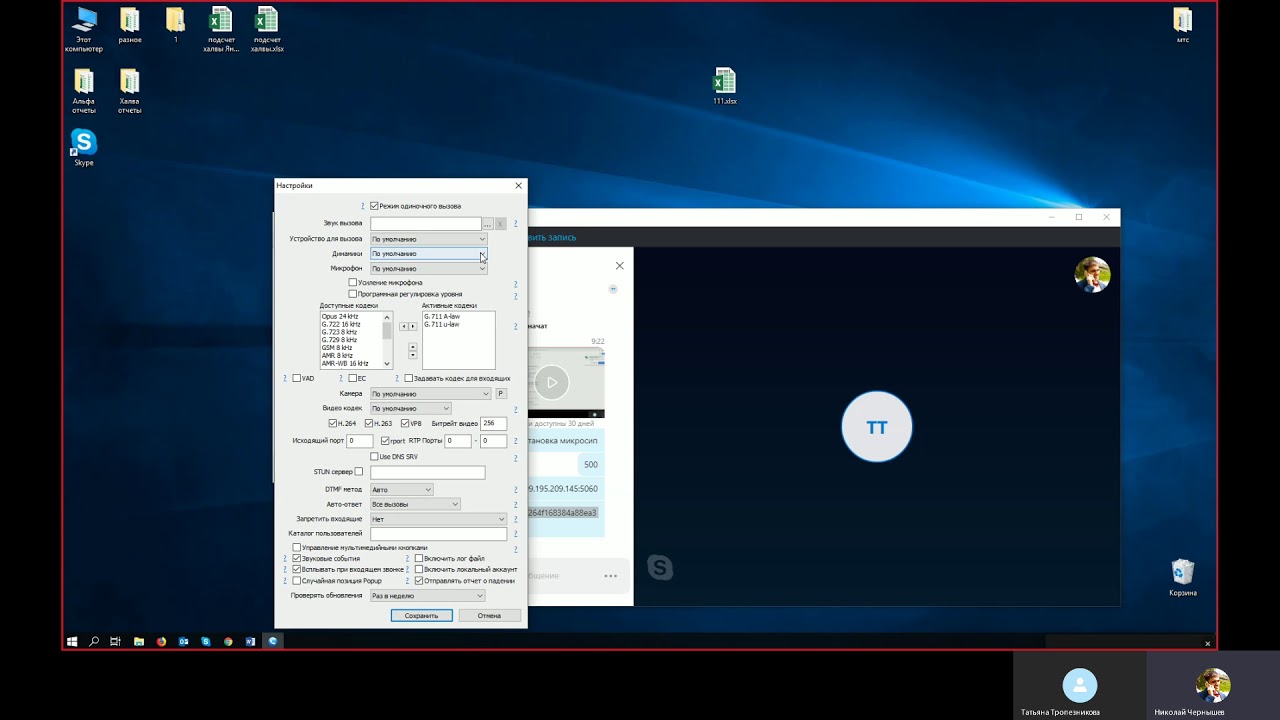The width and height of the screenshot is (1280, 720).
Task: Enable 'Задавать кодек для входящих' checkbox
Action: pyautogui.click(x=408, y=379)
